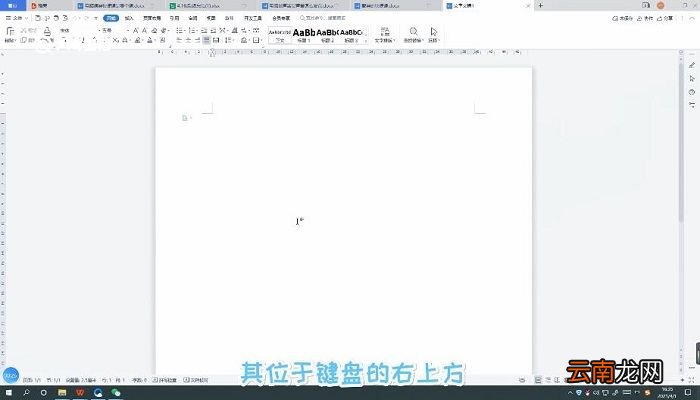
Task: Open the 文字排版 text layout dropdown
Action: pyautogui.click(x=385, y=35)
